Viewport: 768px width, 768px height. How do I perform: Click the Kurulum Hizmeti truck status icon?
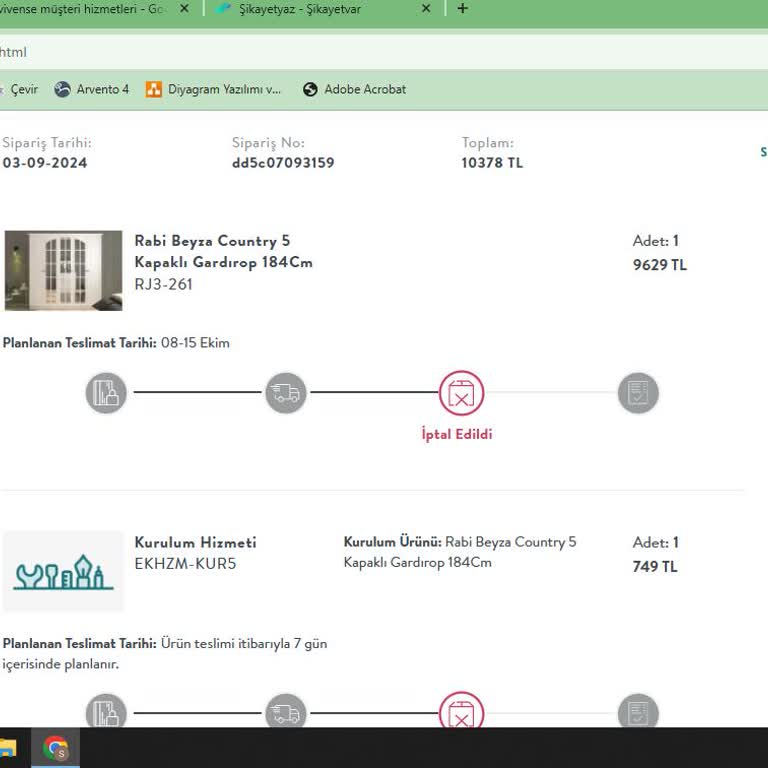tap(286, 711)
